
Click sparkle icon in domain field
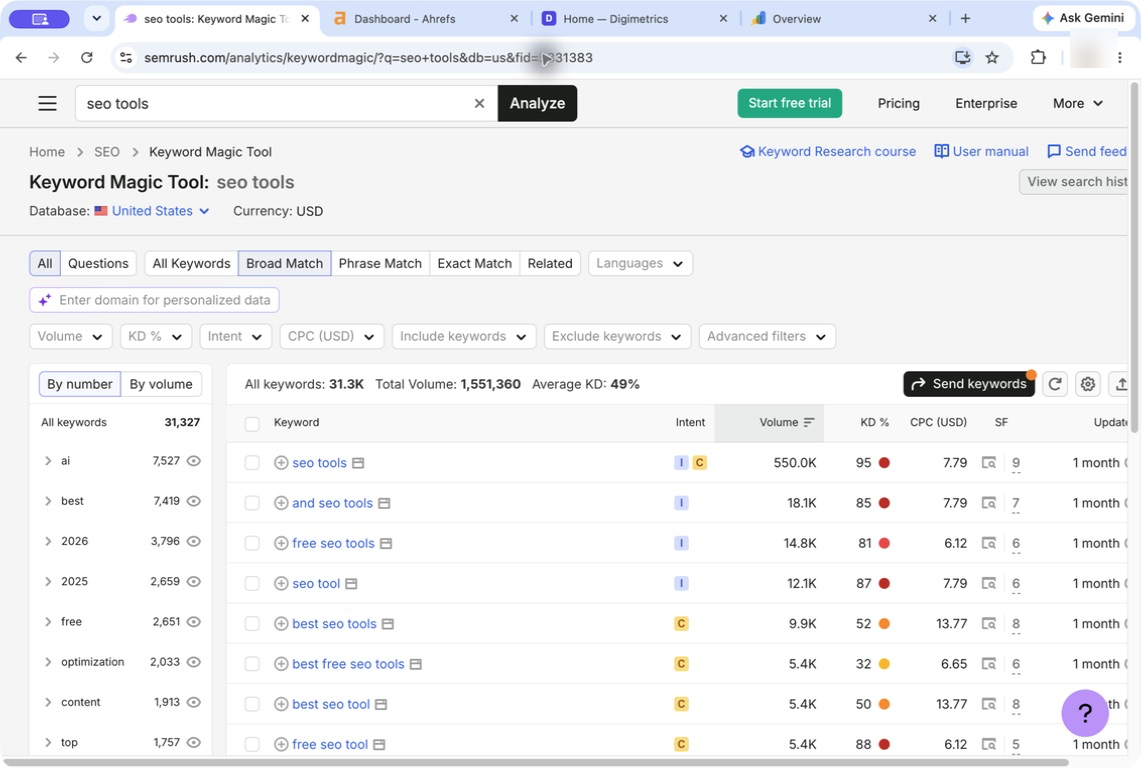point(45,300)
